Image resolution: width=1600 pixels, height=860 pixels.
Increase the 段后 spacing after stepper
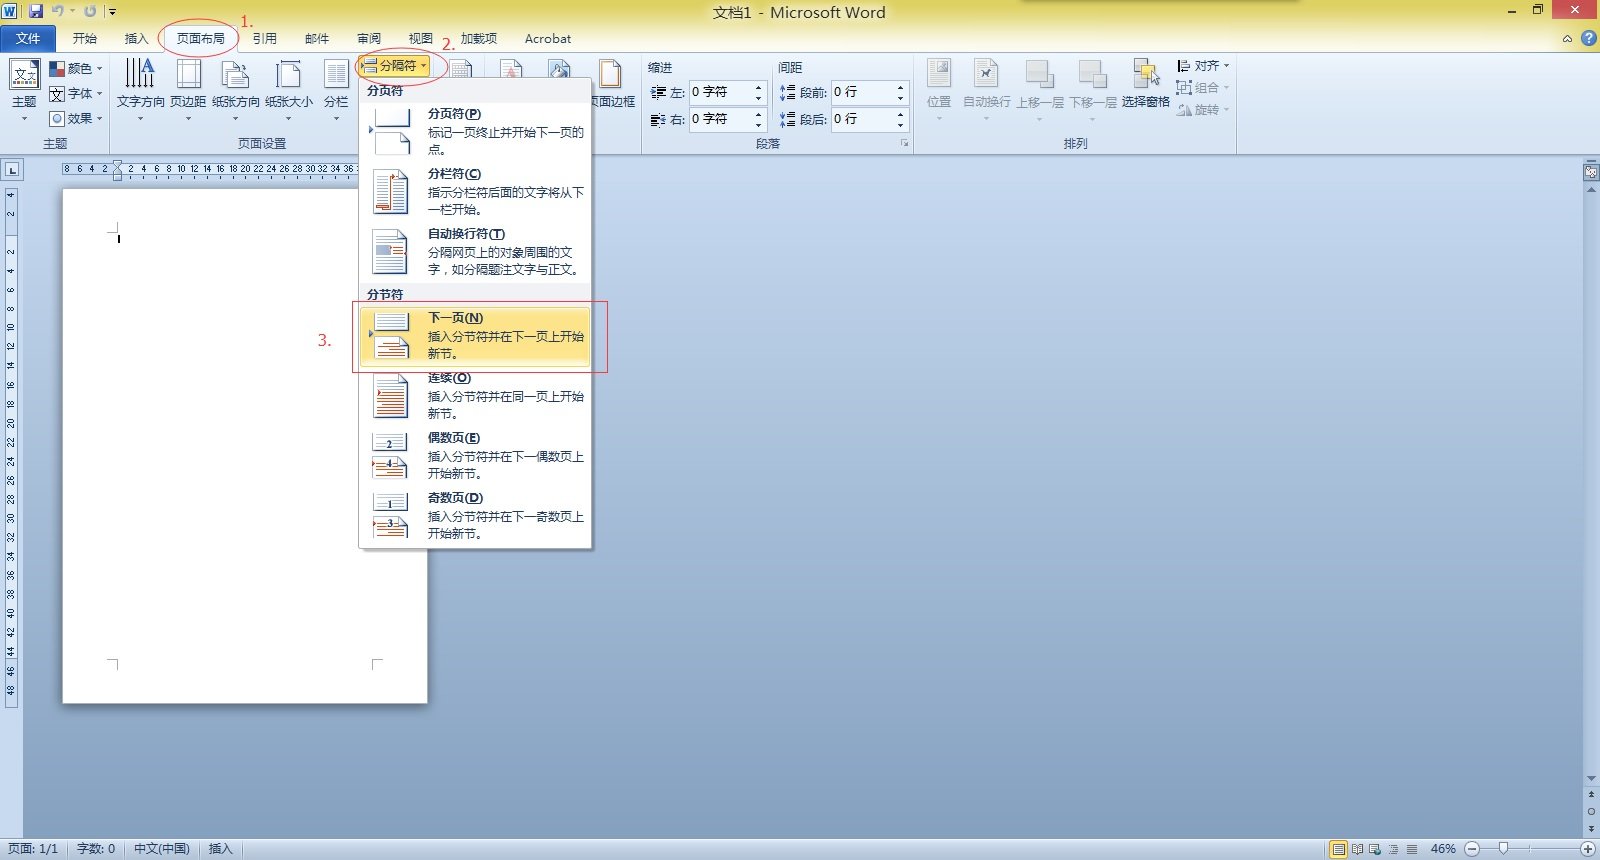pyautogui.click(x=901, y=114)
